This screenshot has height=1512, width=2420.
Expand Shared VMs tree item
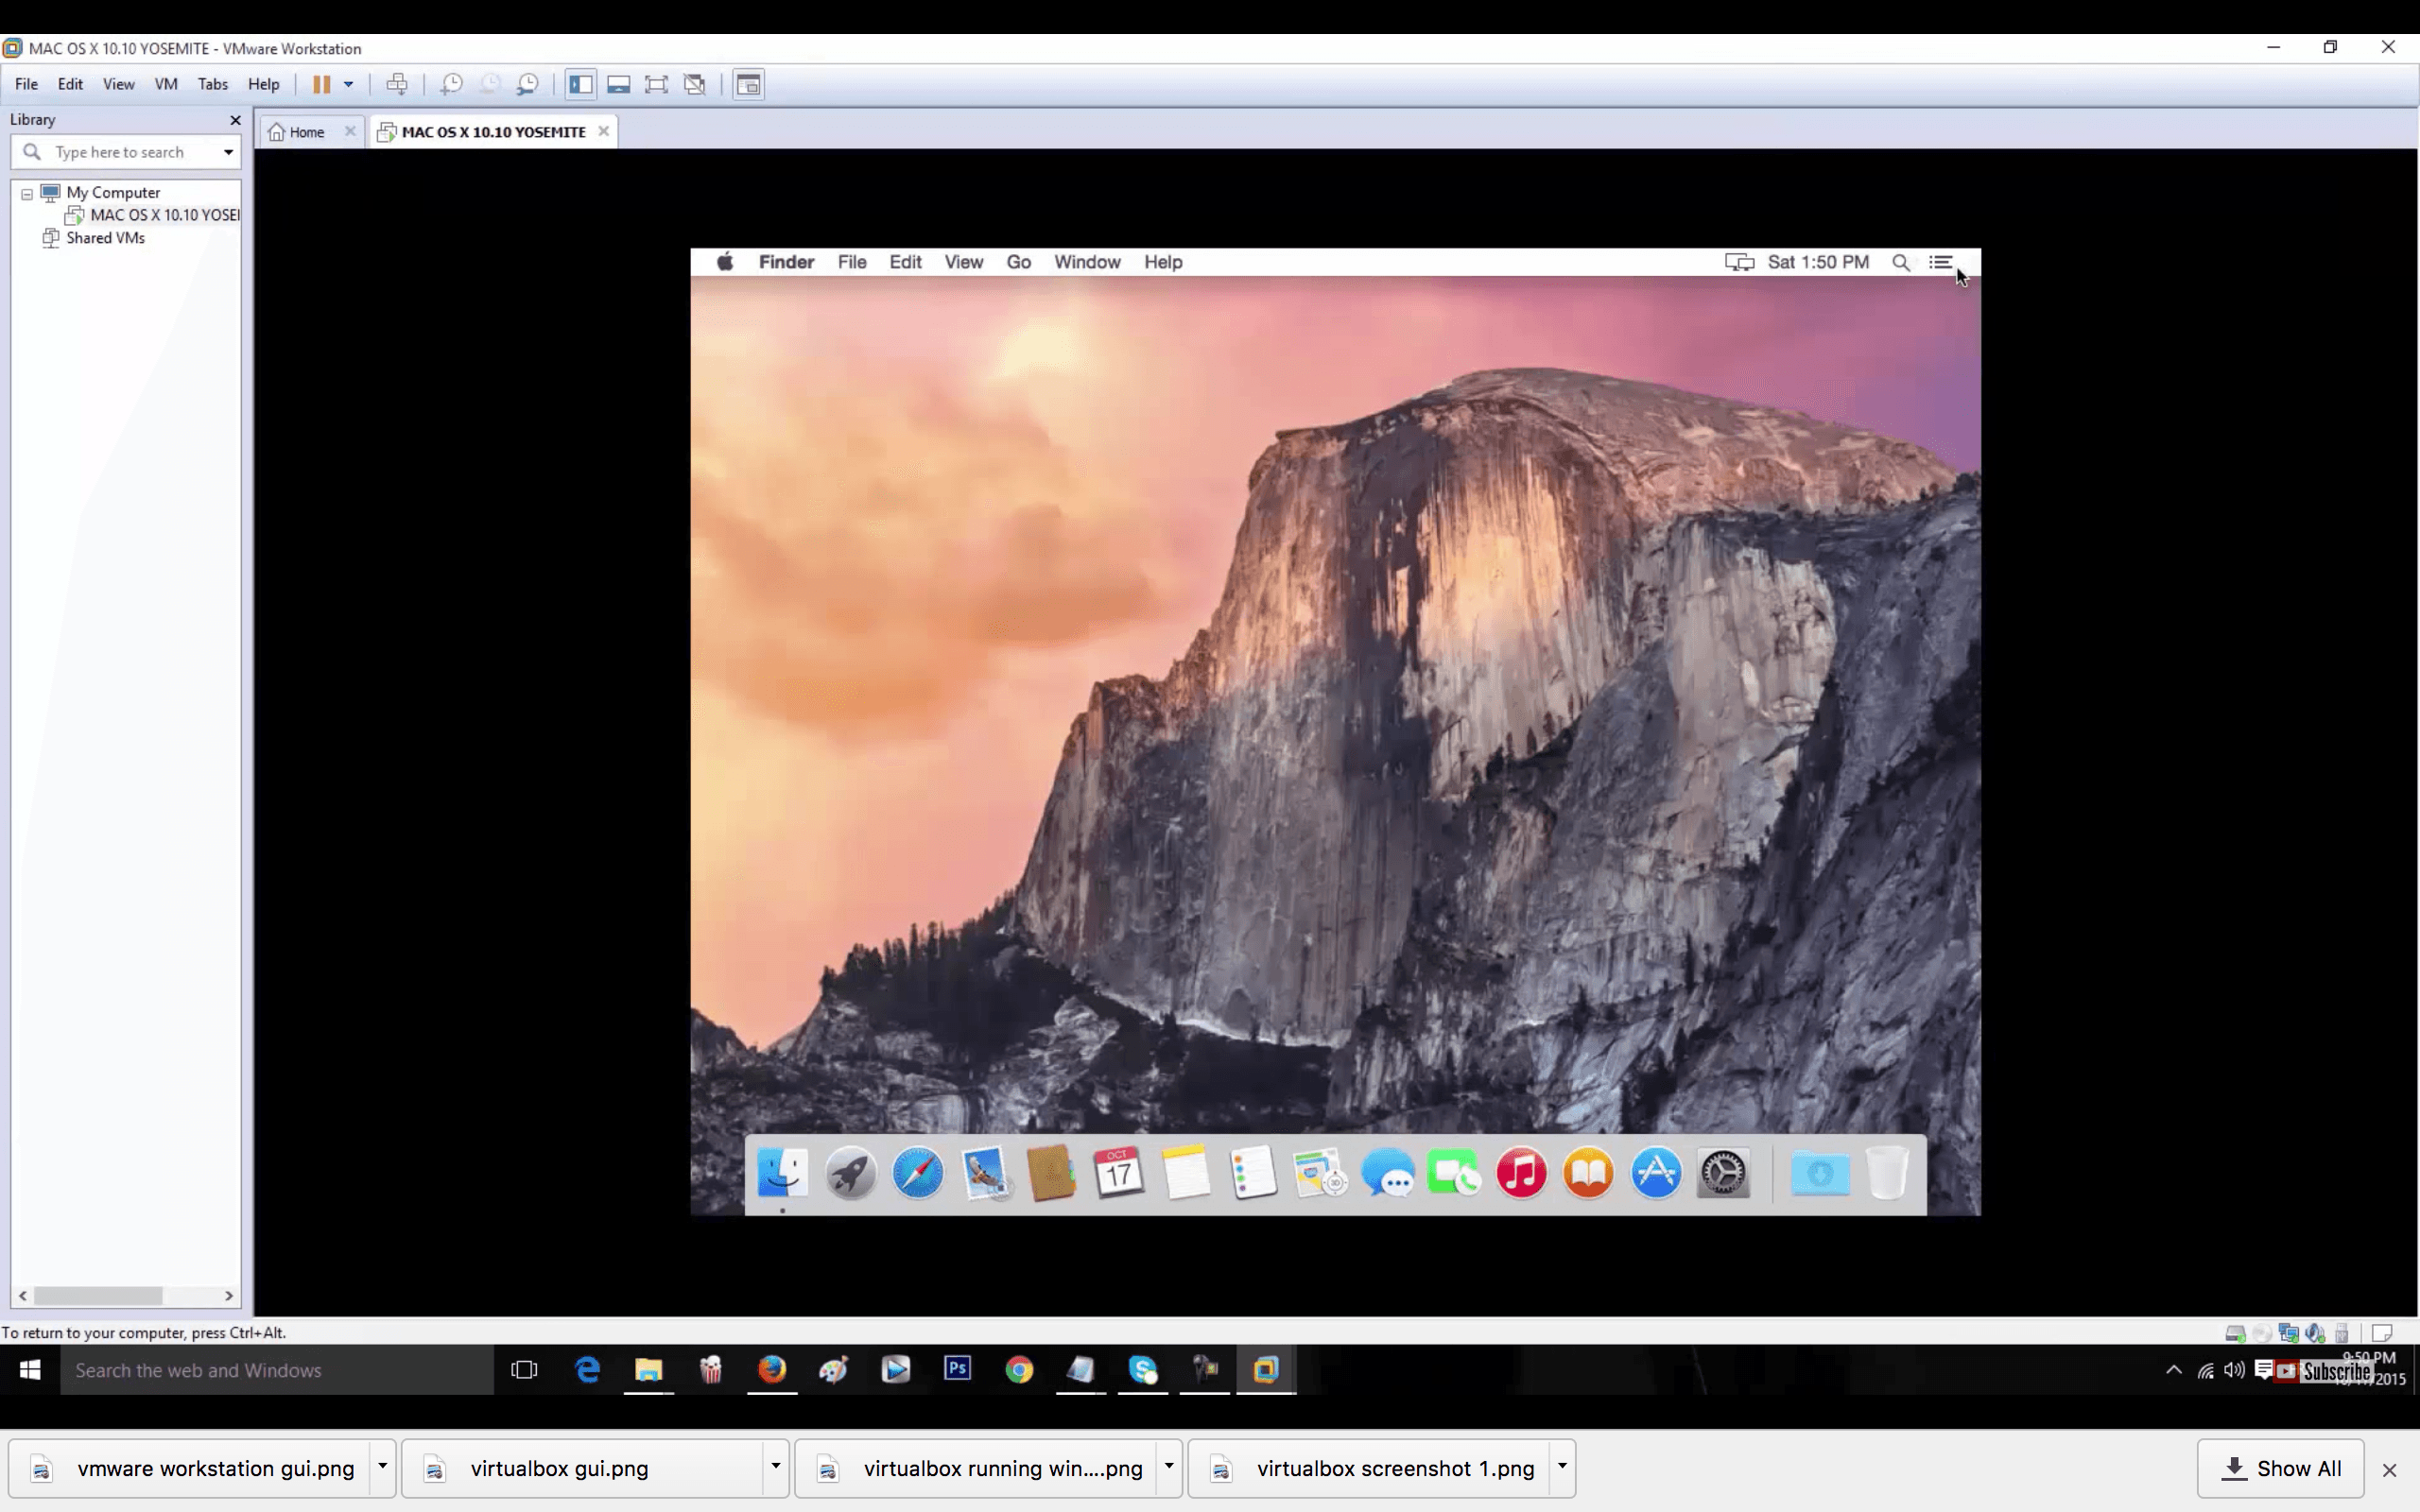[26, 237]
